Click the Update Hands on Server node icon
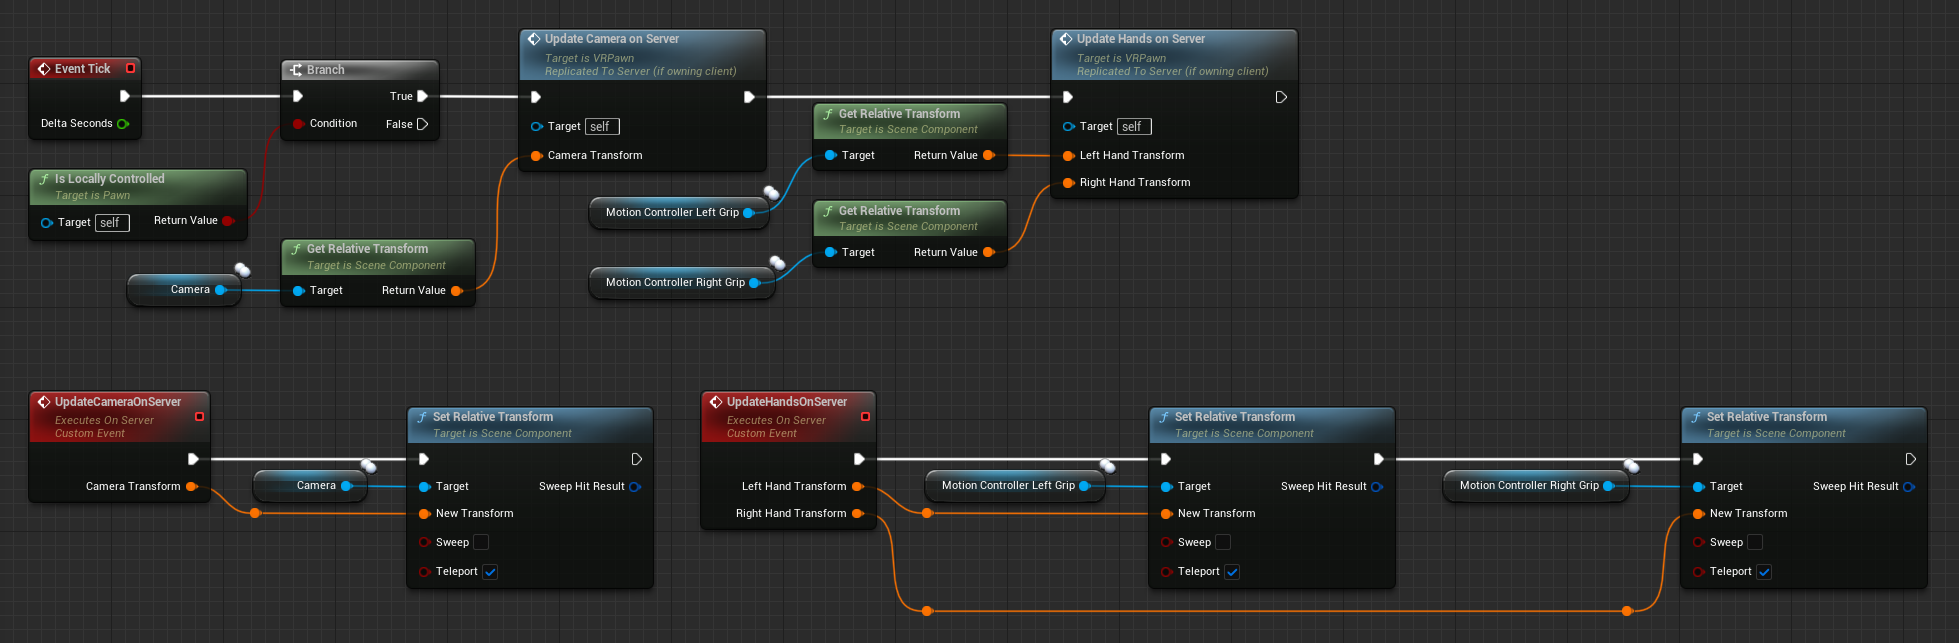The width and height of the screenshot is (1959, 643). [1066, 39]
